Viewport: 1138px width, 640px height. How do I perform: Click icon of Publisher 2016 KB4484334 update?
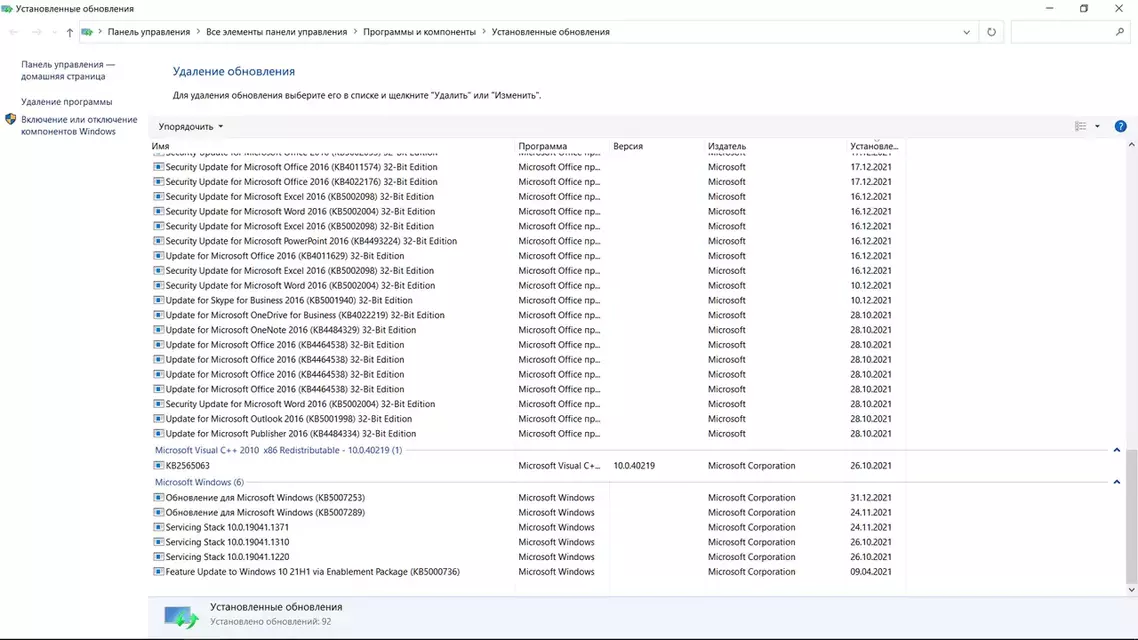pos(158,434)
